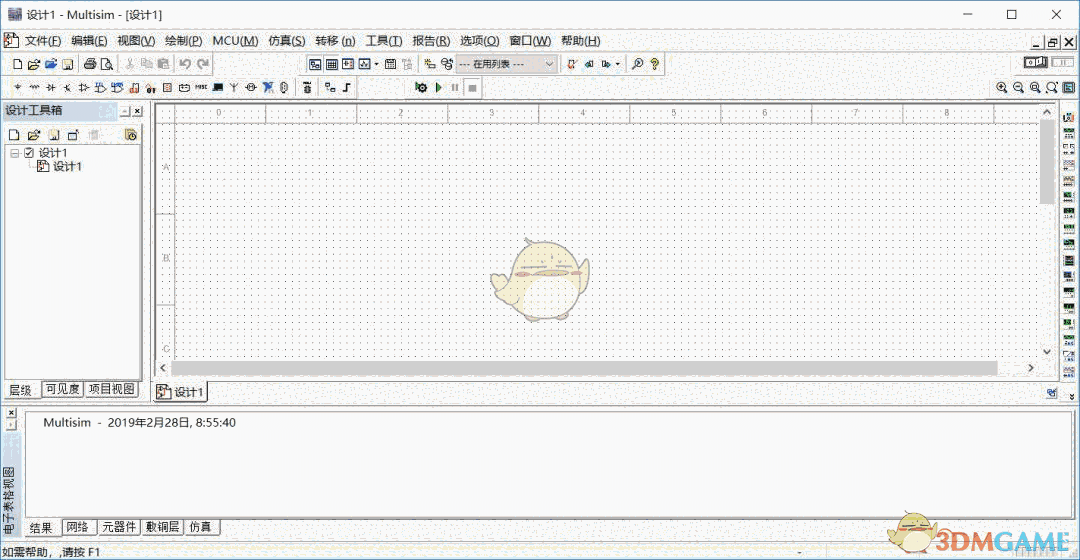Toggle the Grapher view button

point(364,64)
